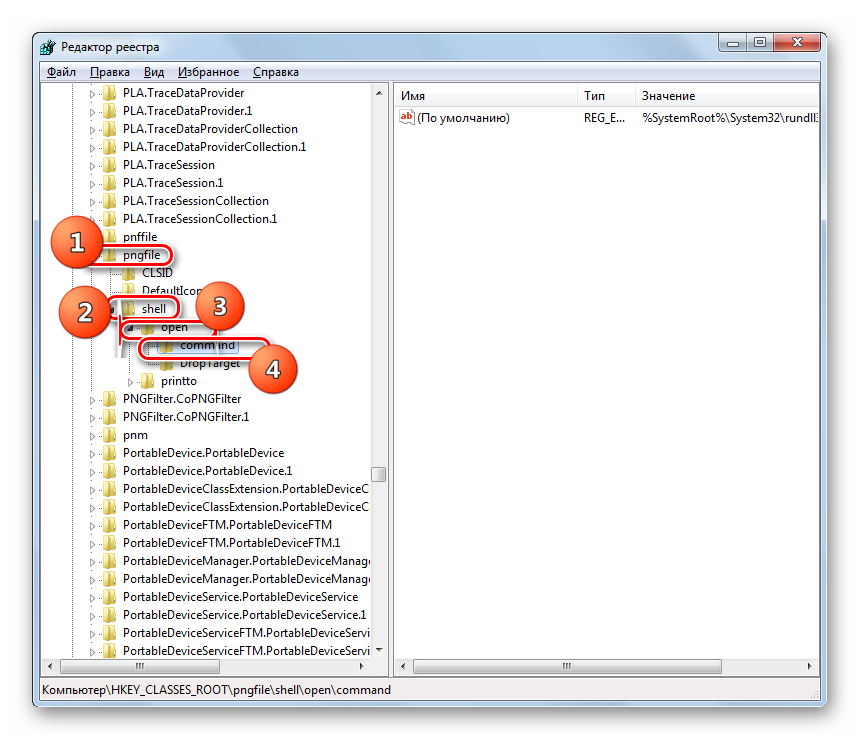Screen dimensions: 860x740
Task: Expand the PortableDeviceFTM.PortableDeviceFTM key
Action: pyautogui.click(x=92, y=525)
